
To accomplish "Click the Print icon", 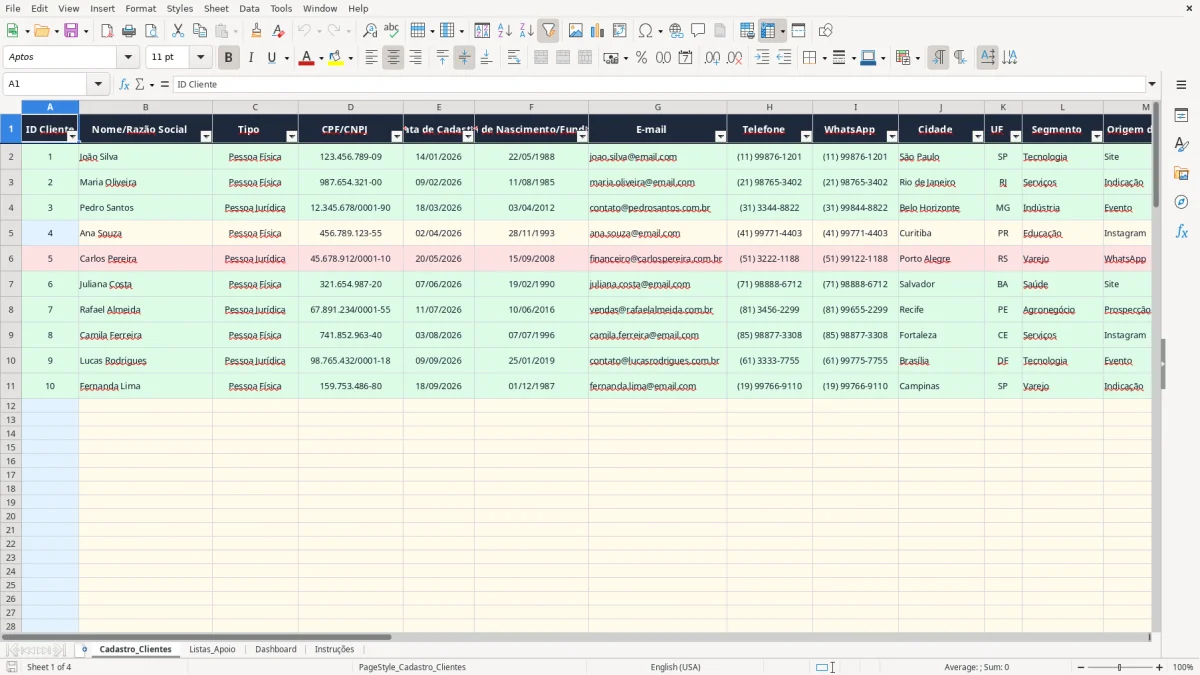I will (x=129, y=31).
